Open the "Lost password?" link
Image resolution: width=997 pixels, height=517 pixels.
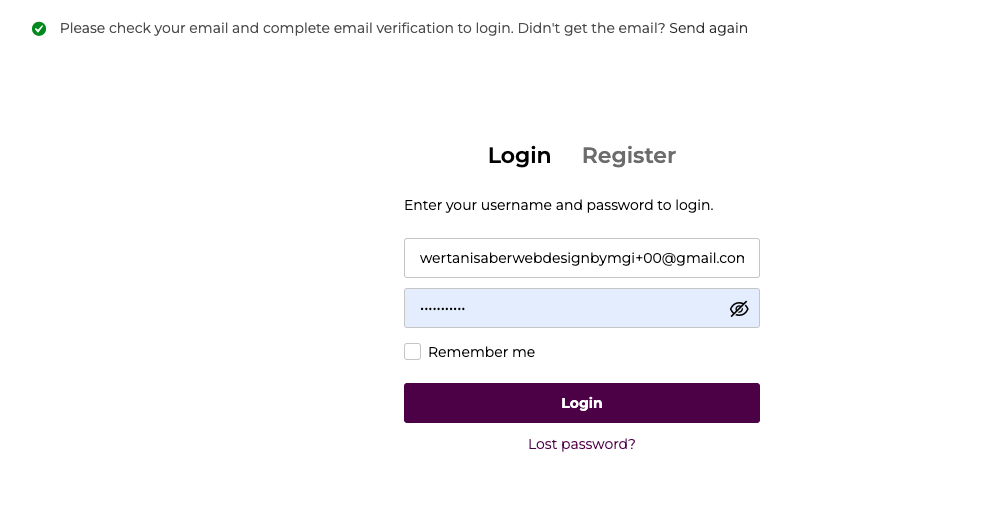[x=581, y=444]
